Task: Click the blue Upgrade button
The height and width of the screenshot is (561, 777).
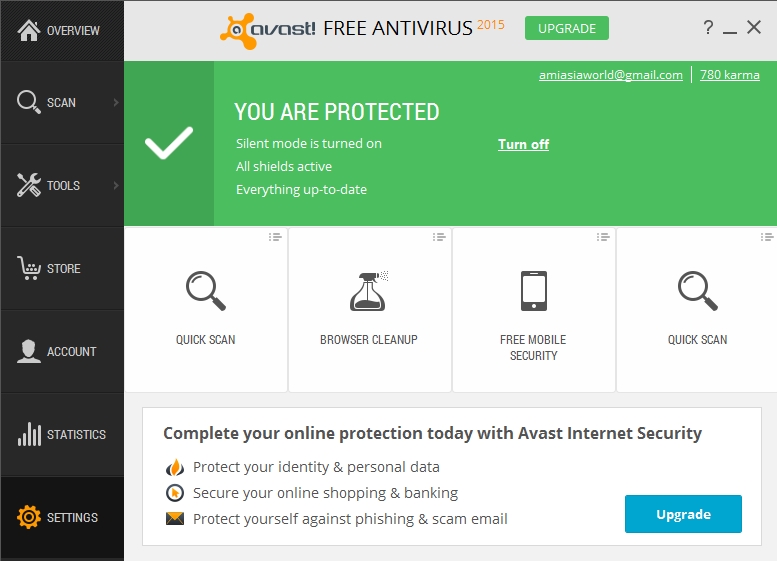Action: 683,514
